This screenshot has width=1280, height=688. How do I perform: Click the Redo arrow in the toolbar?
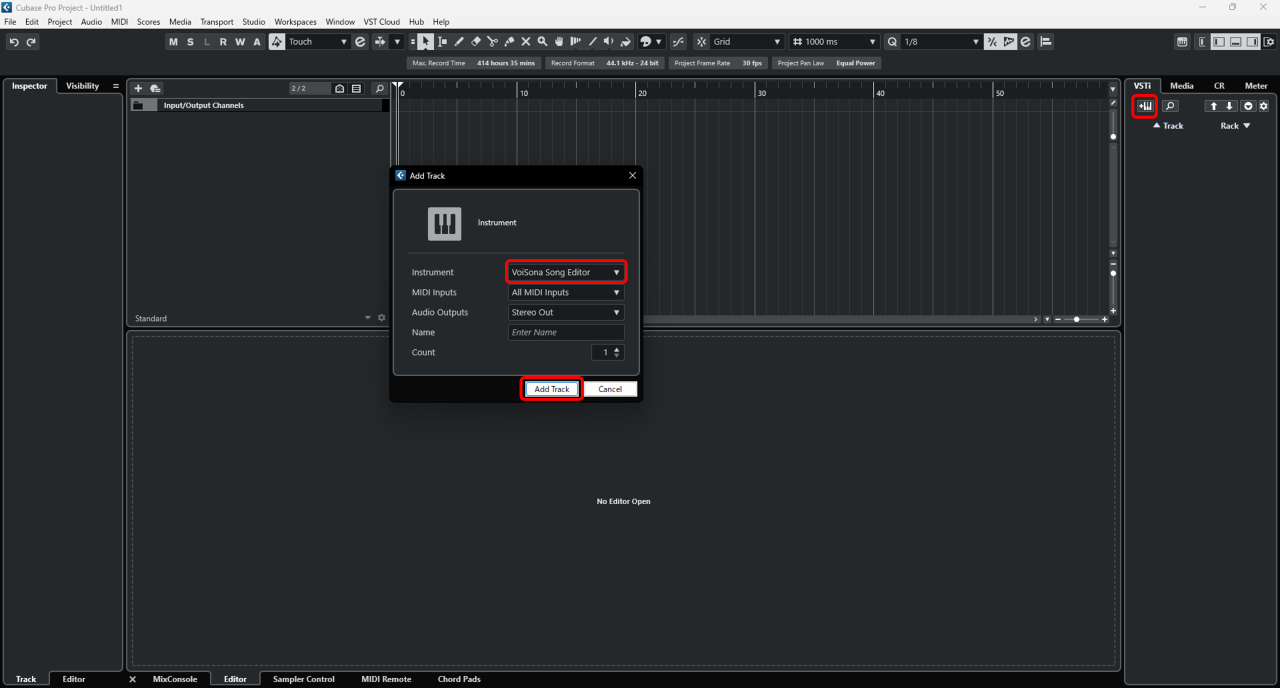31,42
